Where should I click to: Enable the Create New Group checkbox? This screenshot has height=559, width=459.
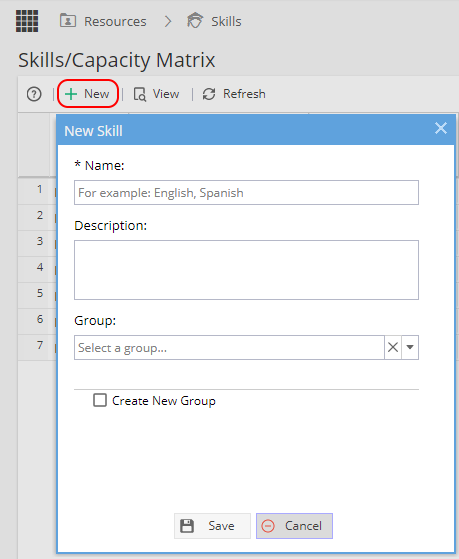(100, 400)
